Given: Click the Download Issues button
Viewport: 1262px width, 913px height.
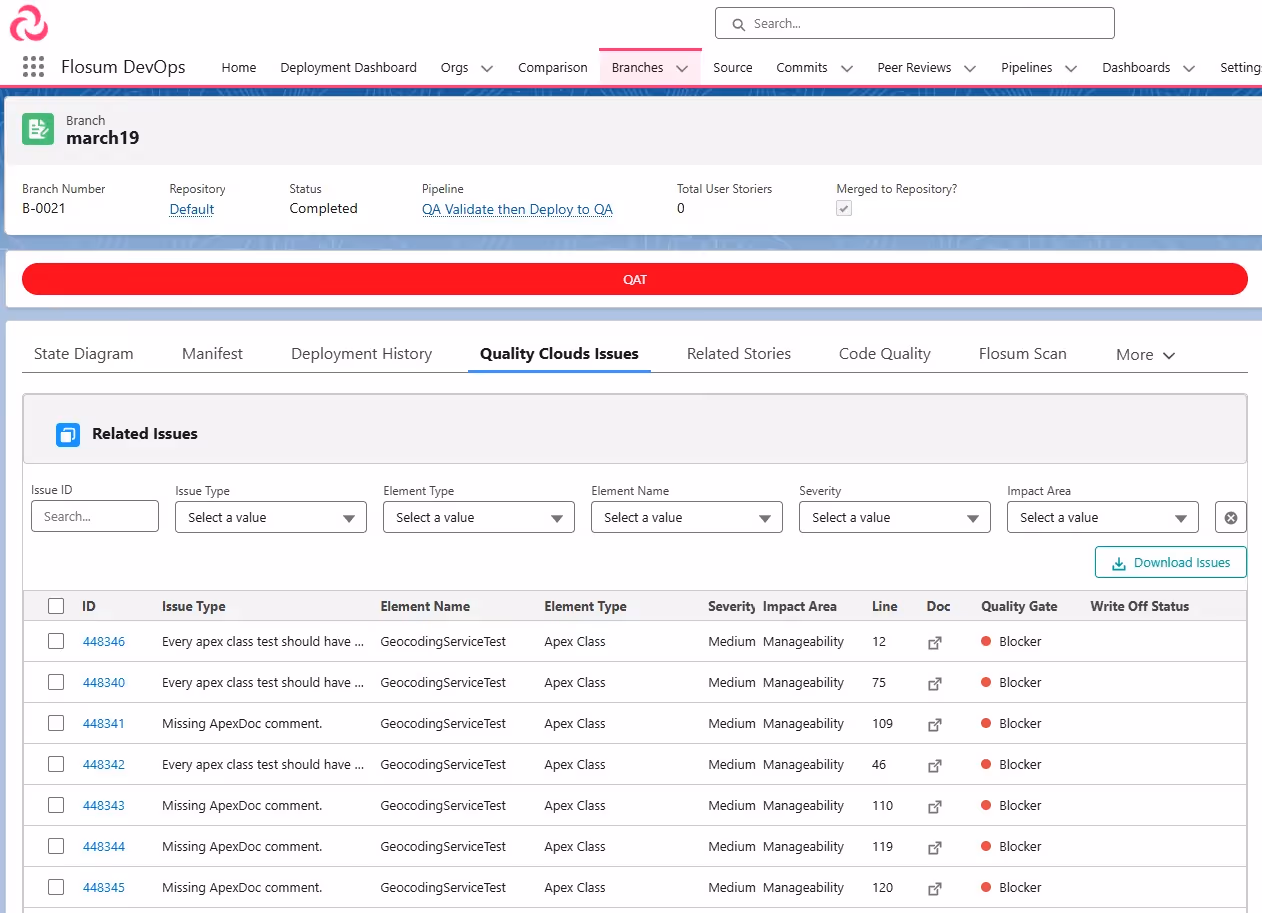Looking at the screenshot, I should (1171, 562).
